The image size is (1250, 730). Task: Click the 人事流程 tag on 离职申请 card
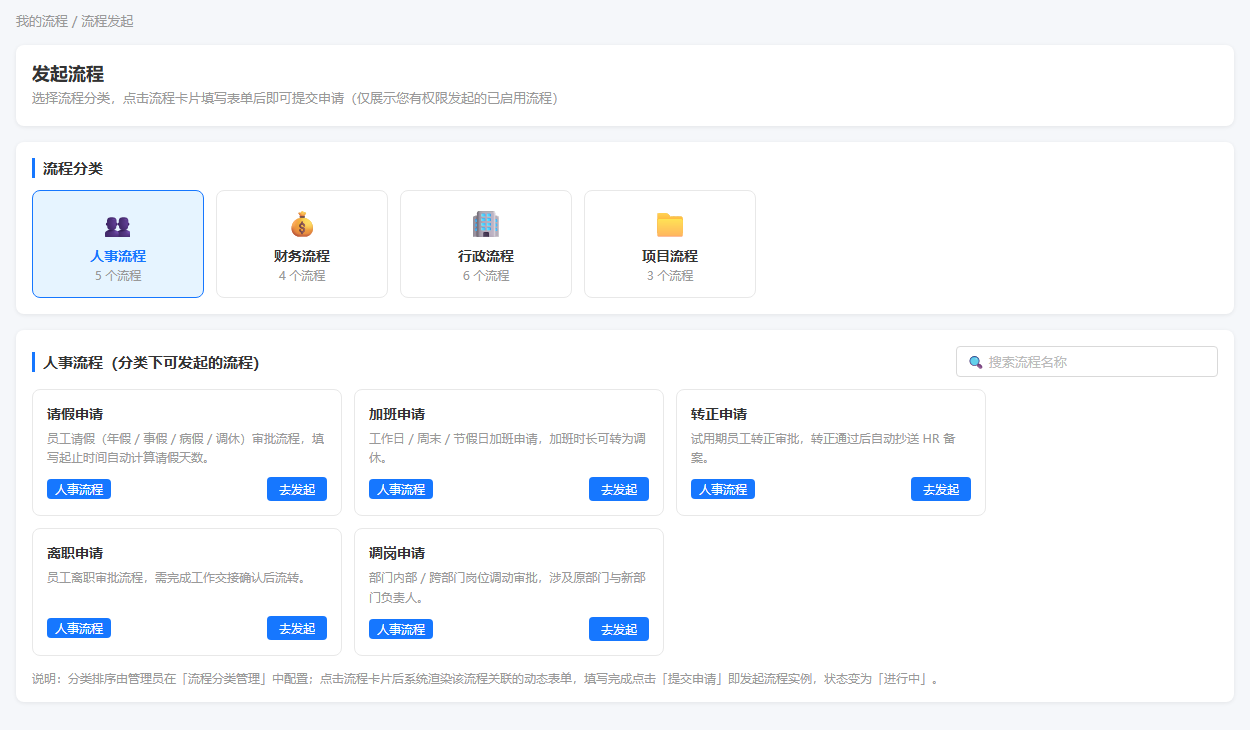[79, 628]
